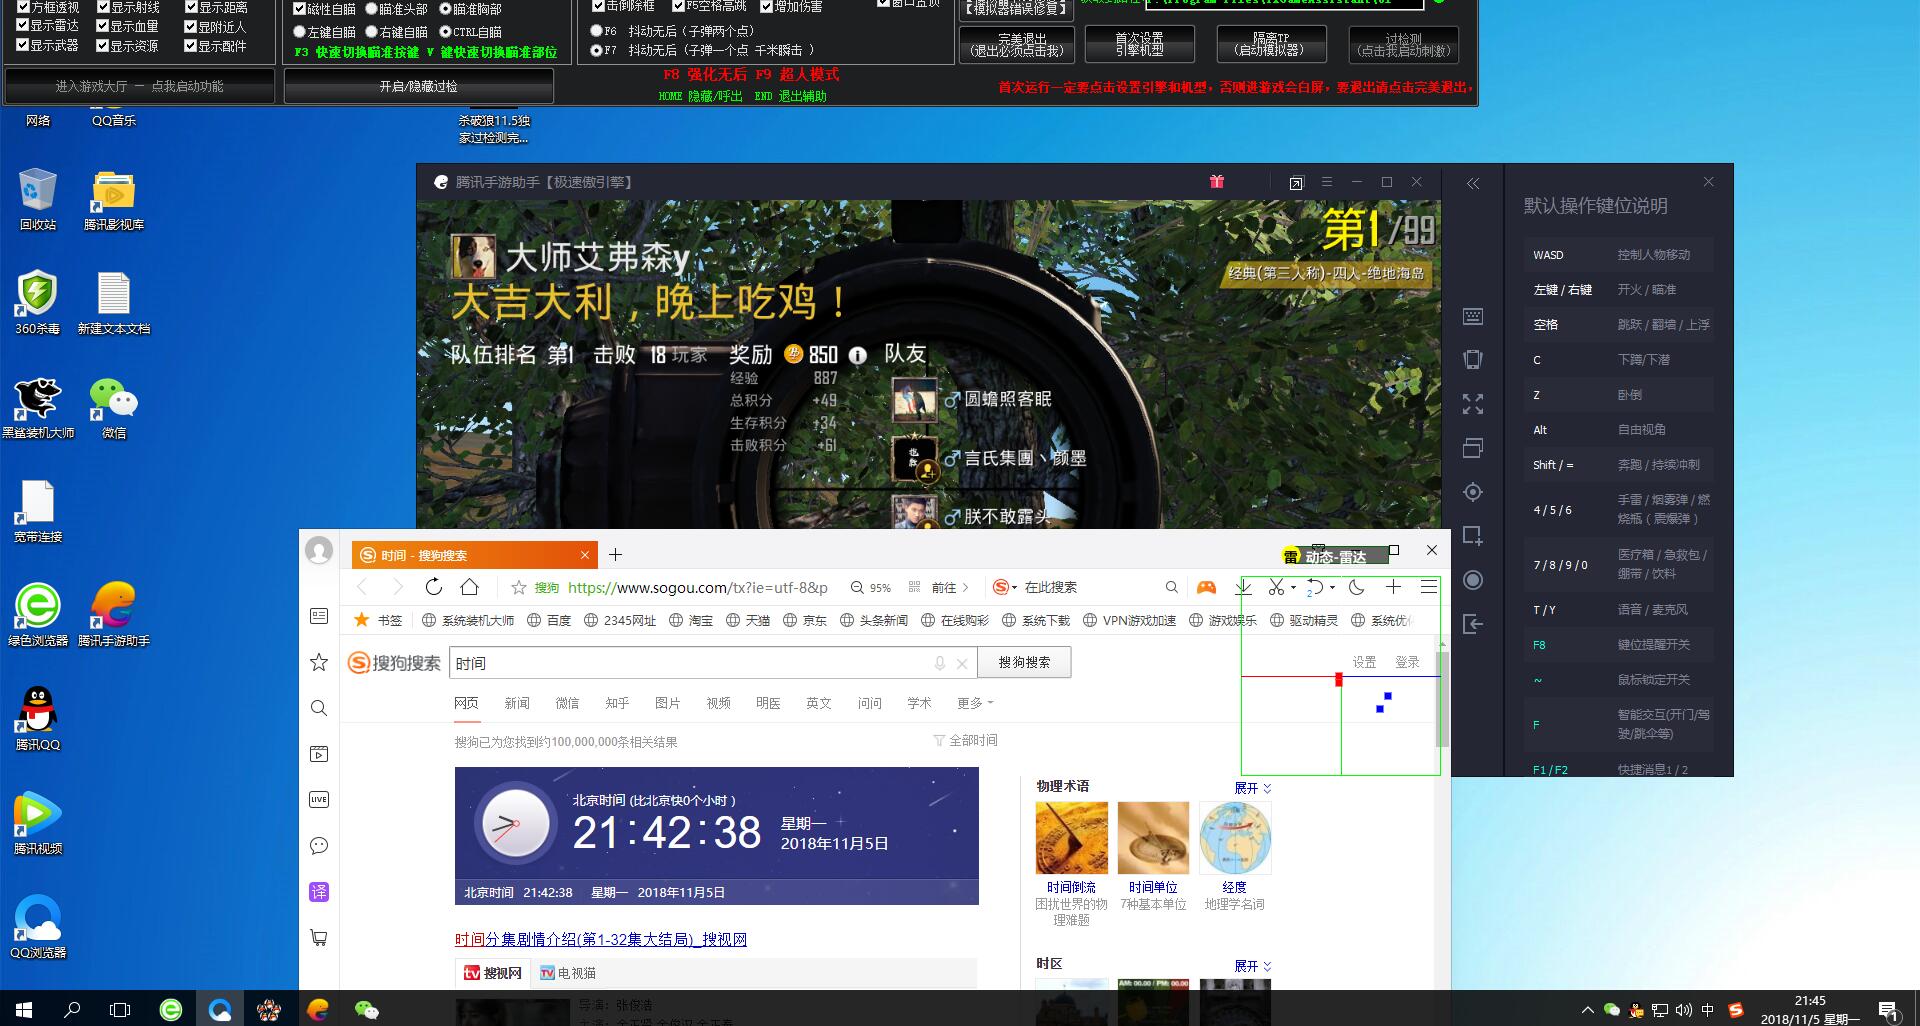Uncheck the 显示距离 checkbox
1920x1026 pixels.
190,8
